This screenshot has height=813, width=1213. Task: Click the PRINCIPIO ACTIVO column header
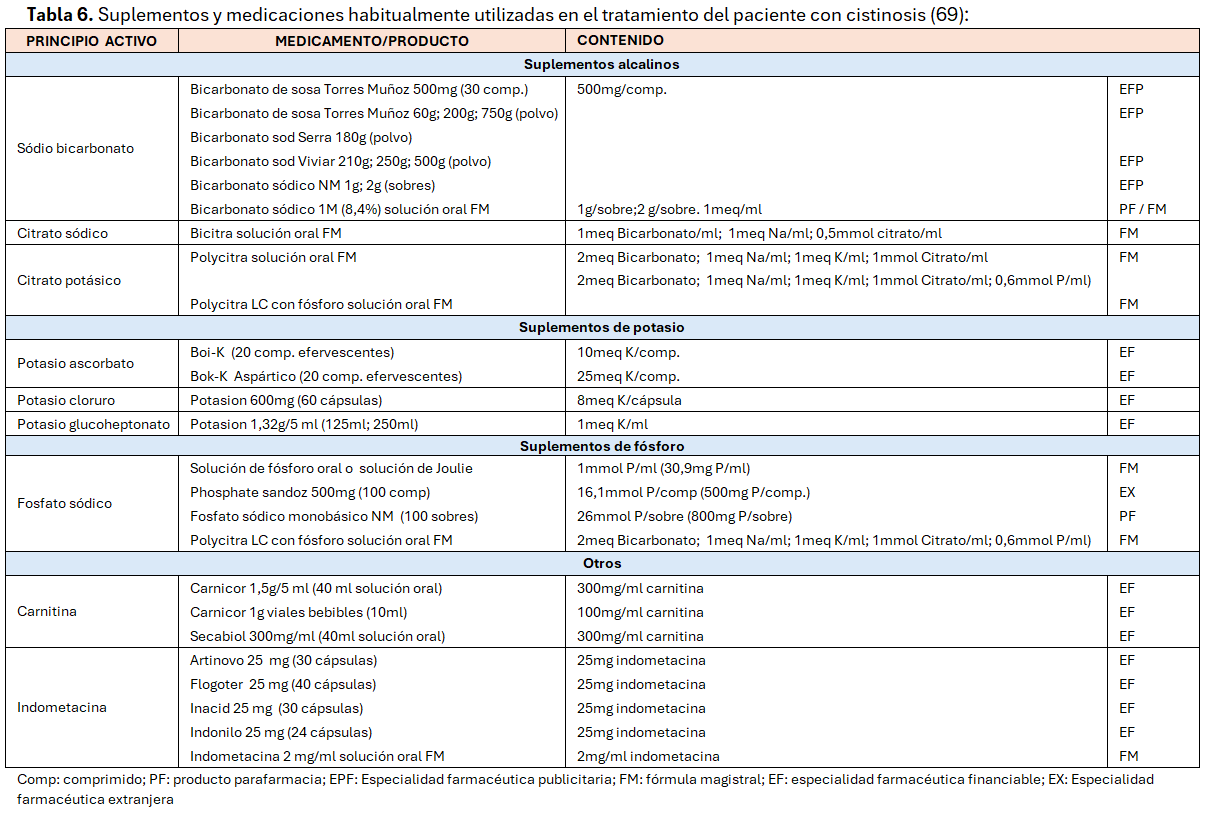[x=92, y=41]
